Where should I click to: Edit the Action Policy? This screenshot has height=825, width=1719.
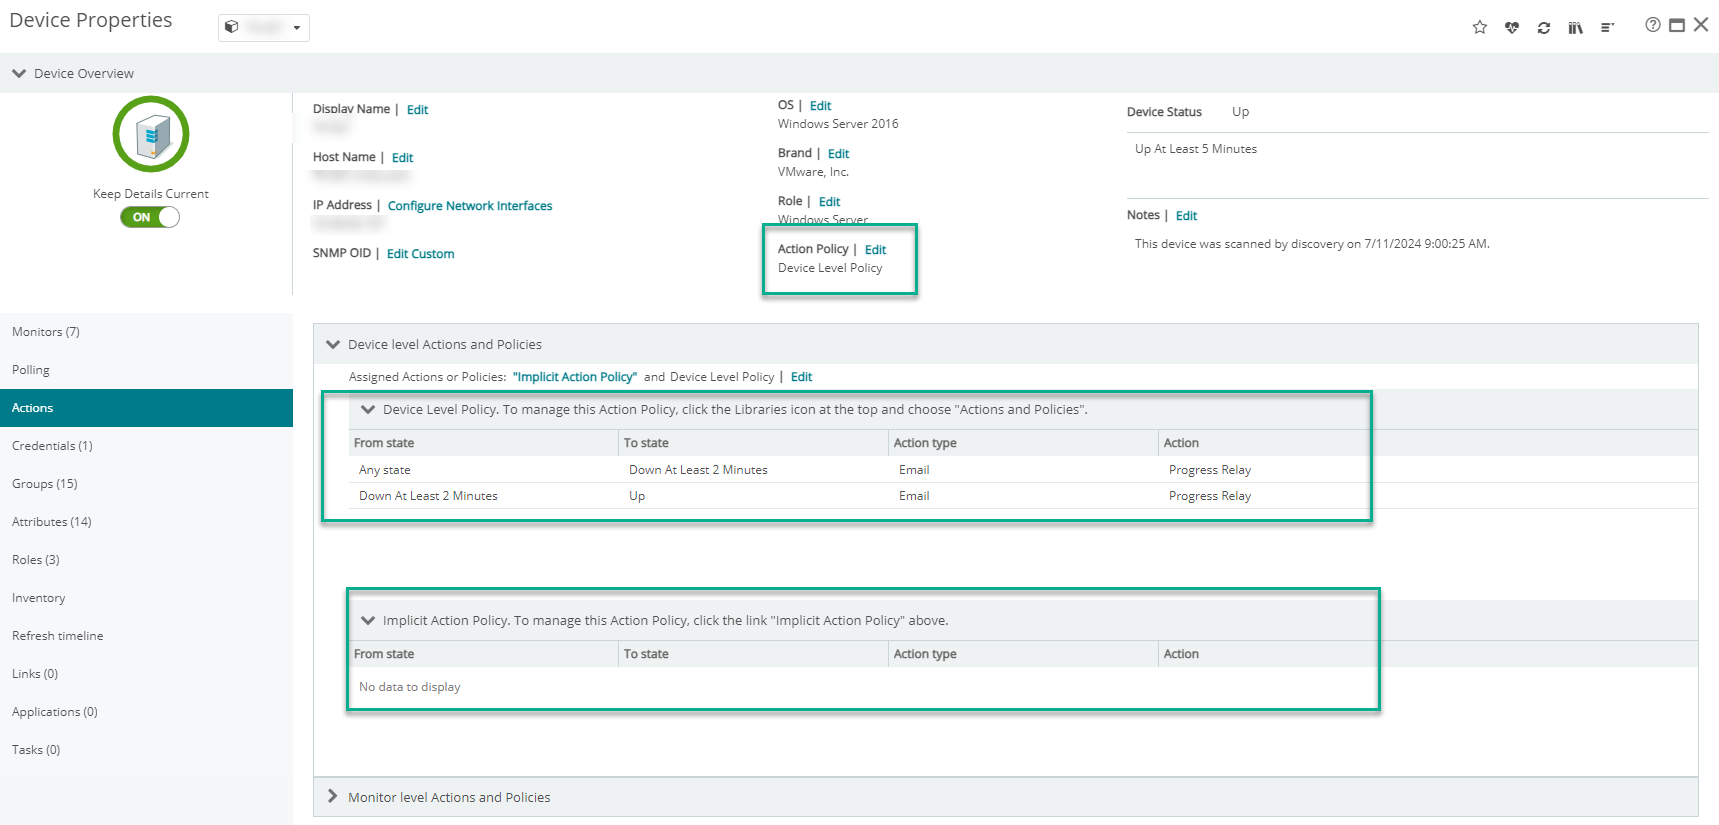[x=875, y=250]
